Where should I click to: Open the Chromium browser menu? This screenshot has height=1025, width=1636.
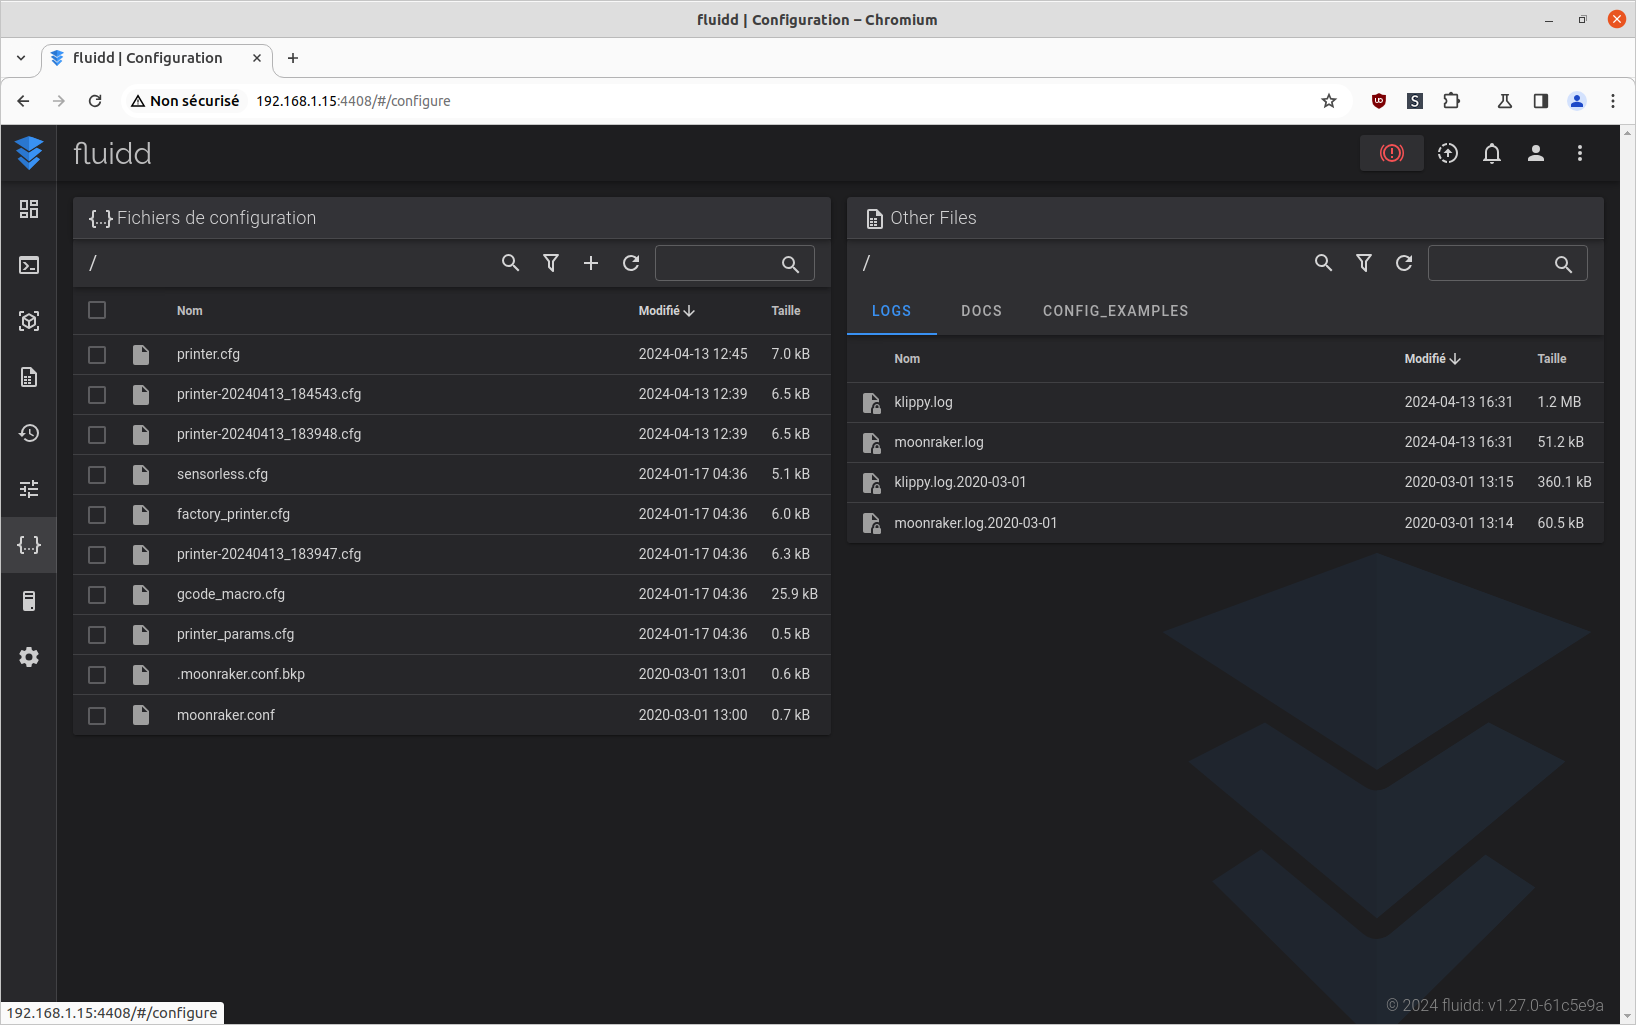(1613, 101)
